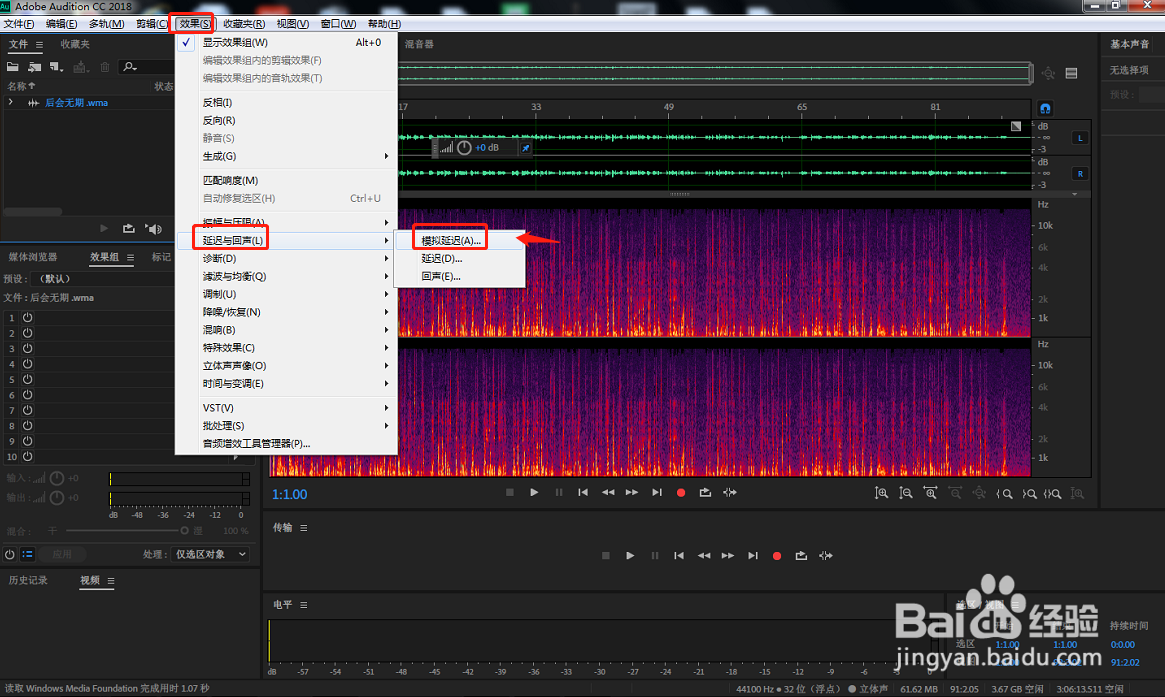Select 延迟(D)... from the submenu
This screenshot has height=697, width=1165.
click(459, 259)
